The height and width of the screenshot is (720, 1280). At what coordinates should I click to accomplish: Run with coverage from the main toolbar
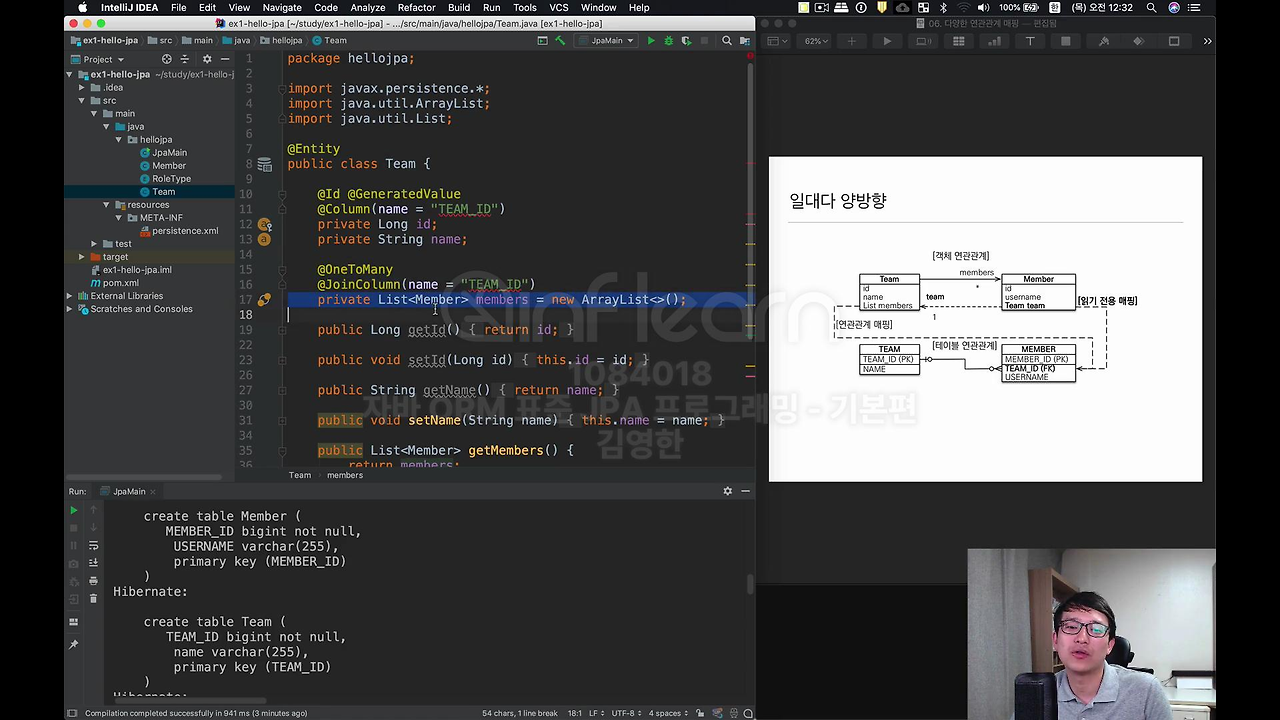686,41
